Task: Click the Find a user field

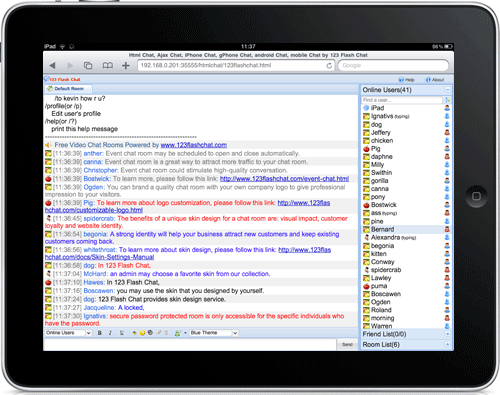Action: pos(402,100)
